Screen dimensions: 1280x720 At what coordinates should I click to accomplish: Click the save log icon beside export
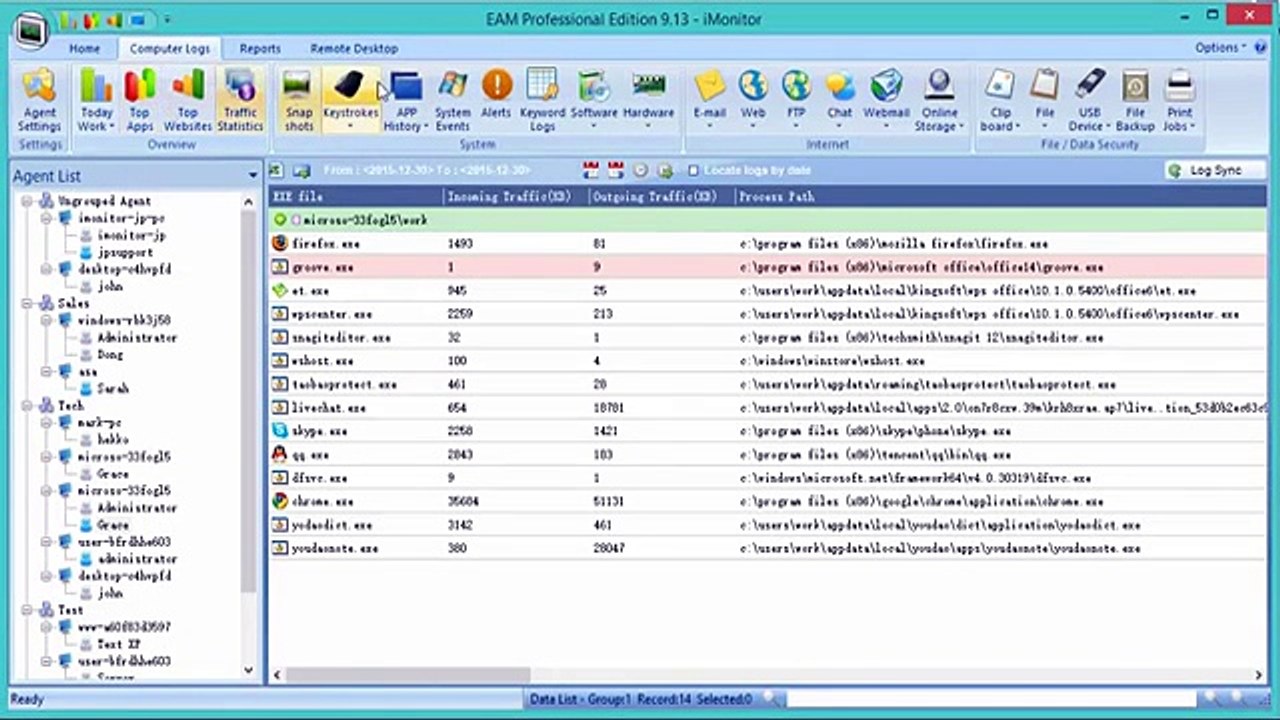[x=301, y=171]
